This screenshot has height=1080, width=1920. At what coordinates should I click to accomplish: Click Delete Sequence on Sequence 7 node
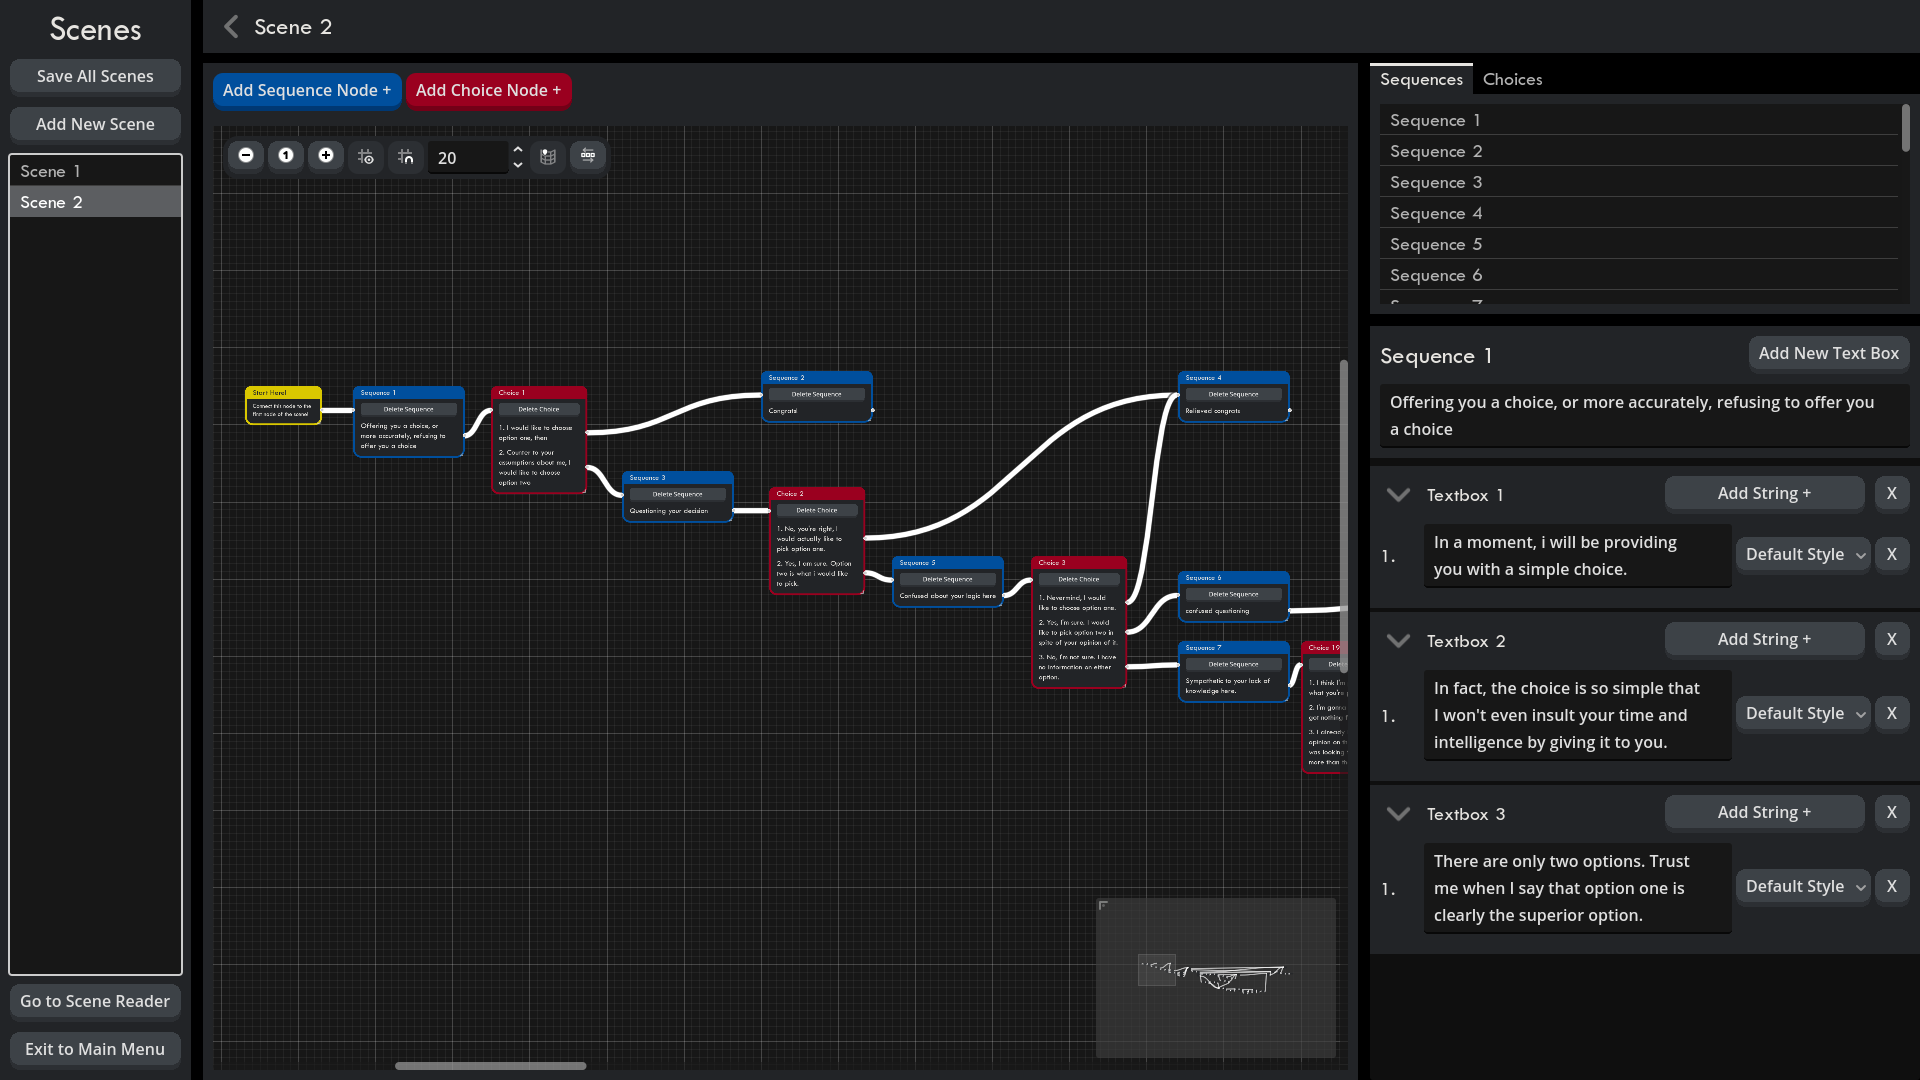[x=1233, y=664]
